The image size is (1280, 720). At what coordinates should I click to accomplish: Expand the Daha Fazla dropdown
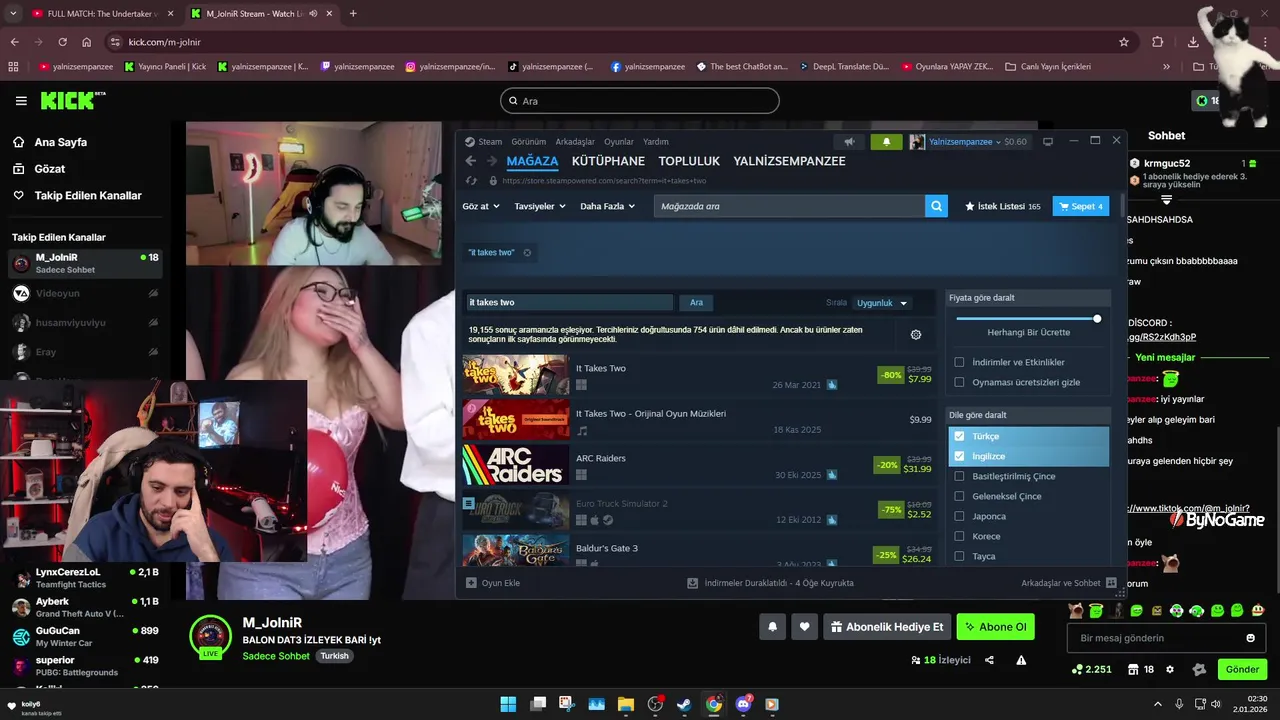pyautogui.click(x=608, y=206)
